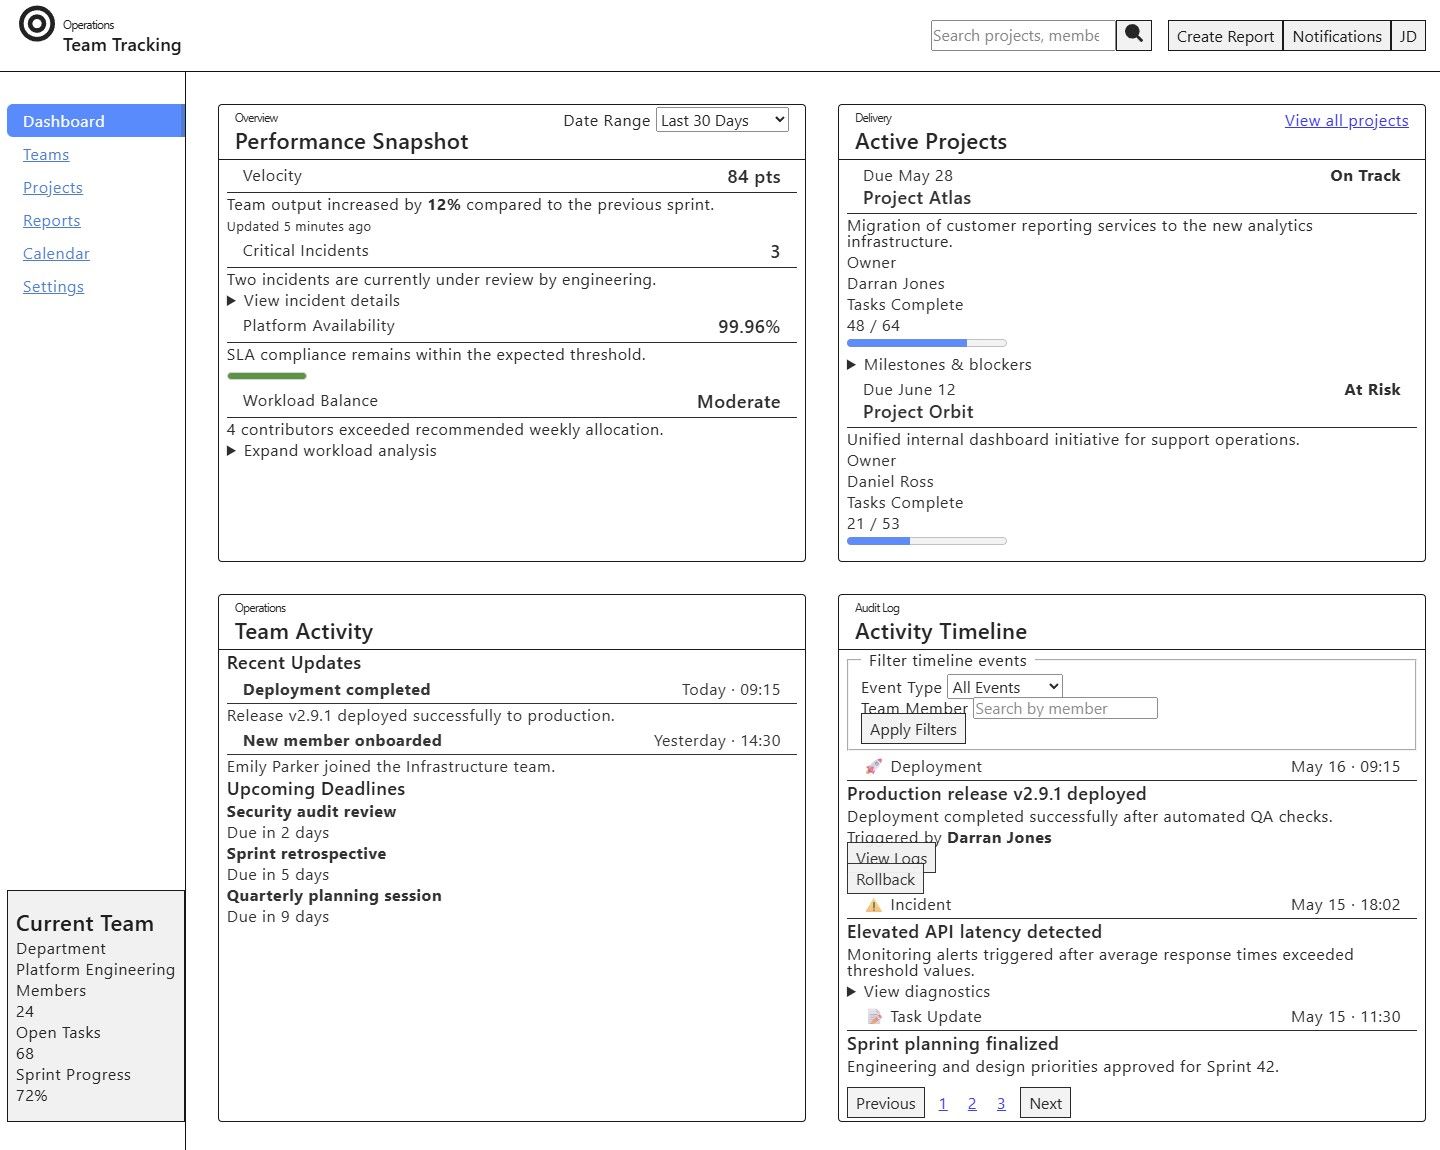Click the Project Atlas tasks progress bar

point(927,343)
